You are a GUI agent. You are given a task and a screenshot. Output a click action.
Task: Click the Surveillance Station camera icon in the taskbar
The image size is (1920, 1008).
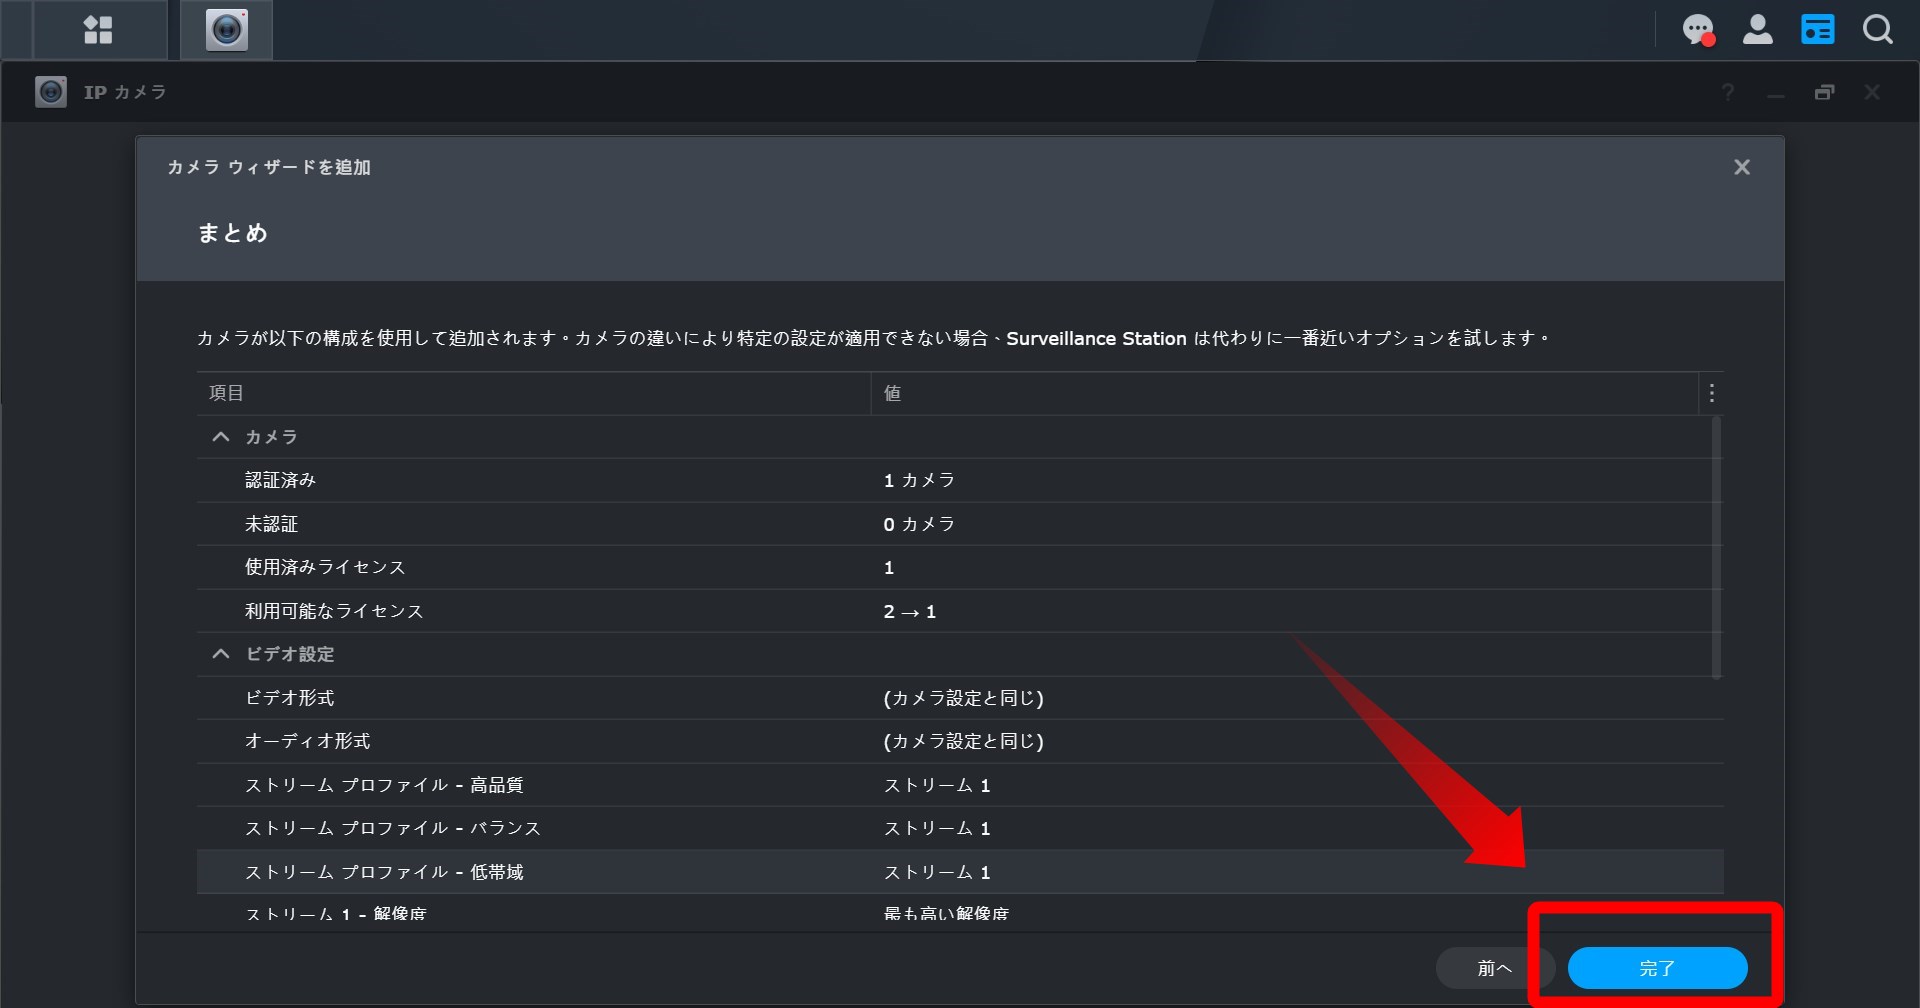pyautogui.click(x=225, y=30)
